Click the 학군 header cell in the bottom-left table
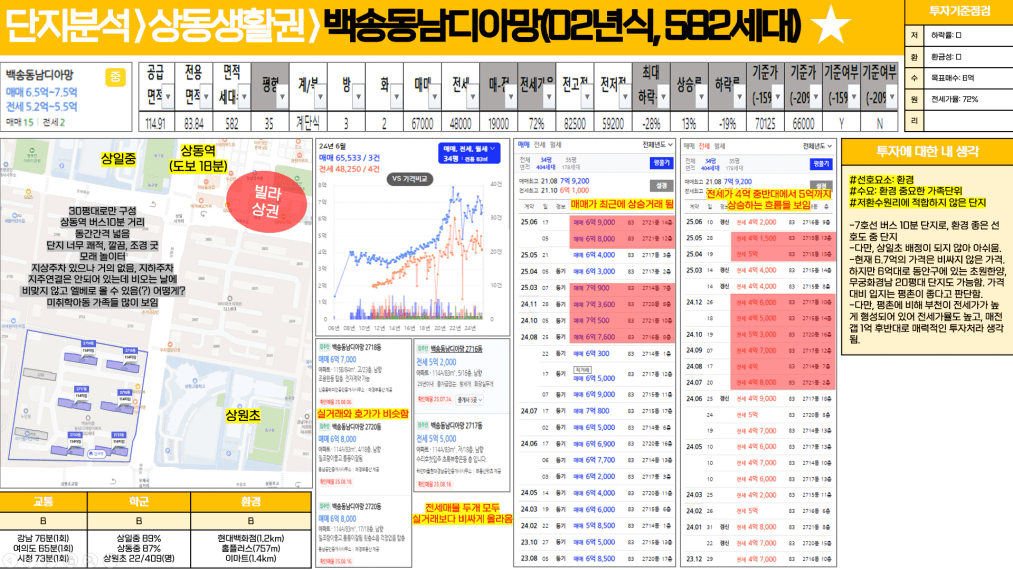The image size is (1013, 570). point(139,502)
